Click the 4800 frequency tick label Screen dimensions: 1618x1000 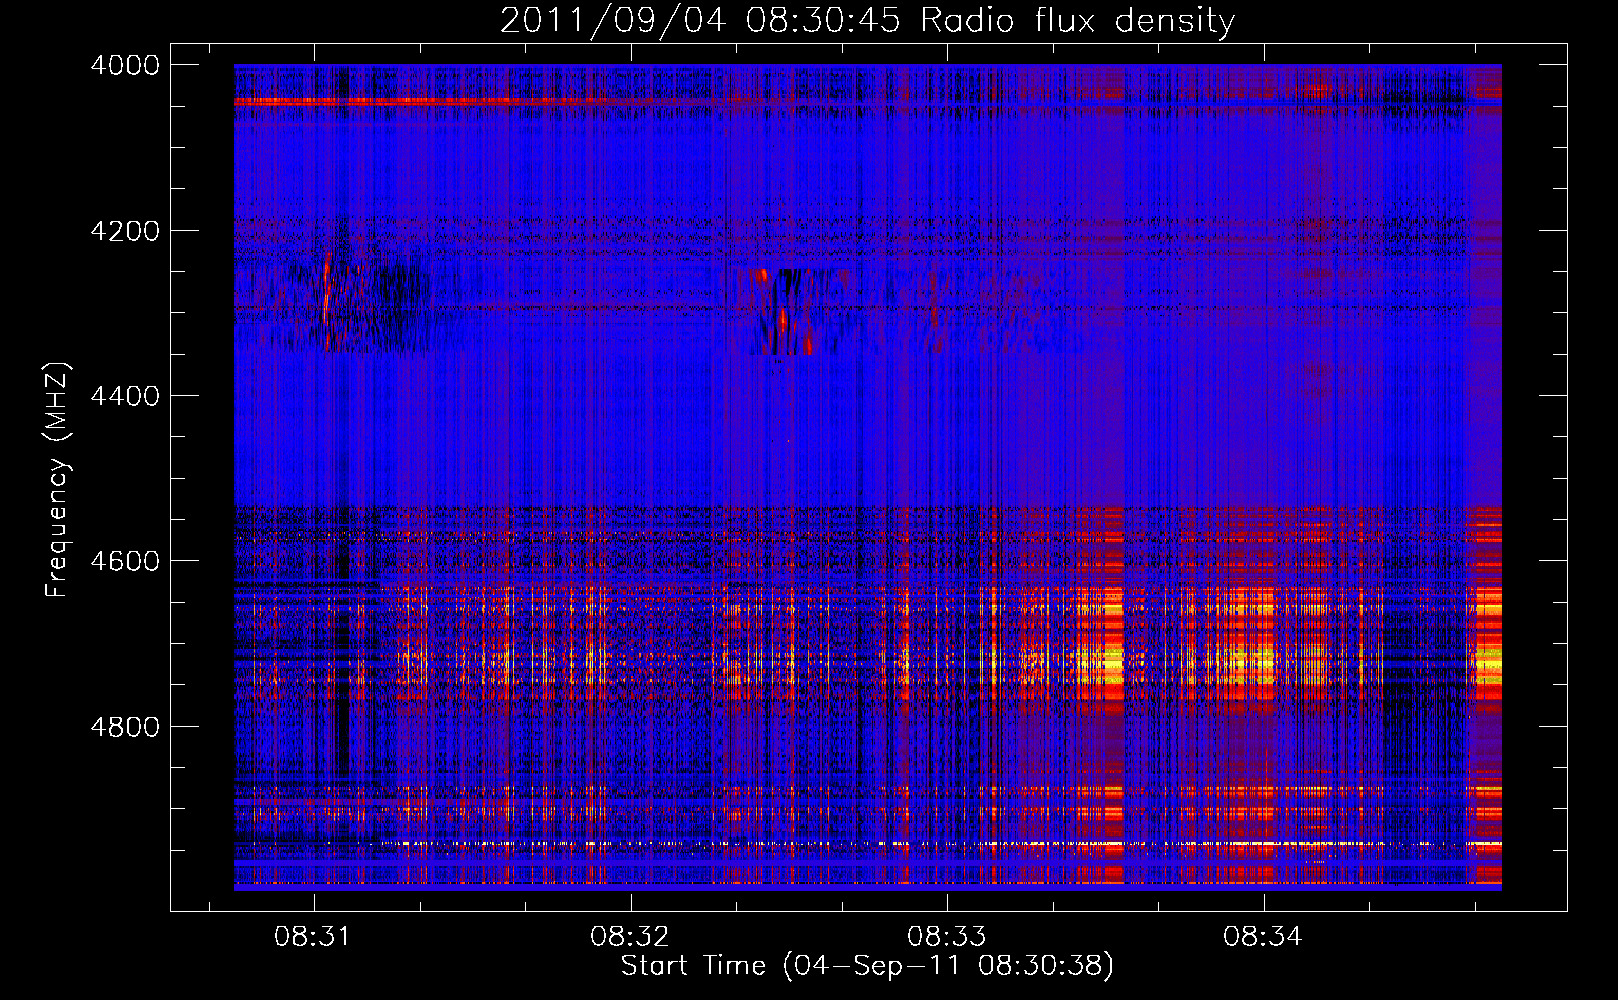click(125, 727)
